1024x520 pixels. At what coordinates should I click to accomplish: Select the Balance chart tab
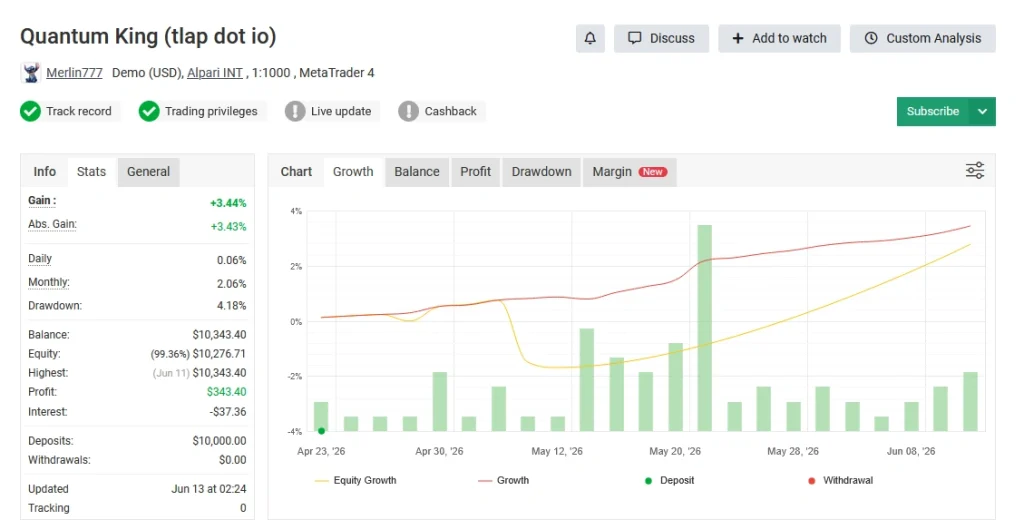417,172
